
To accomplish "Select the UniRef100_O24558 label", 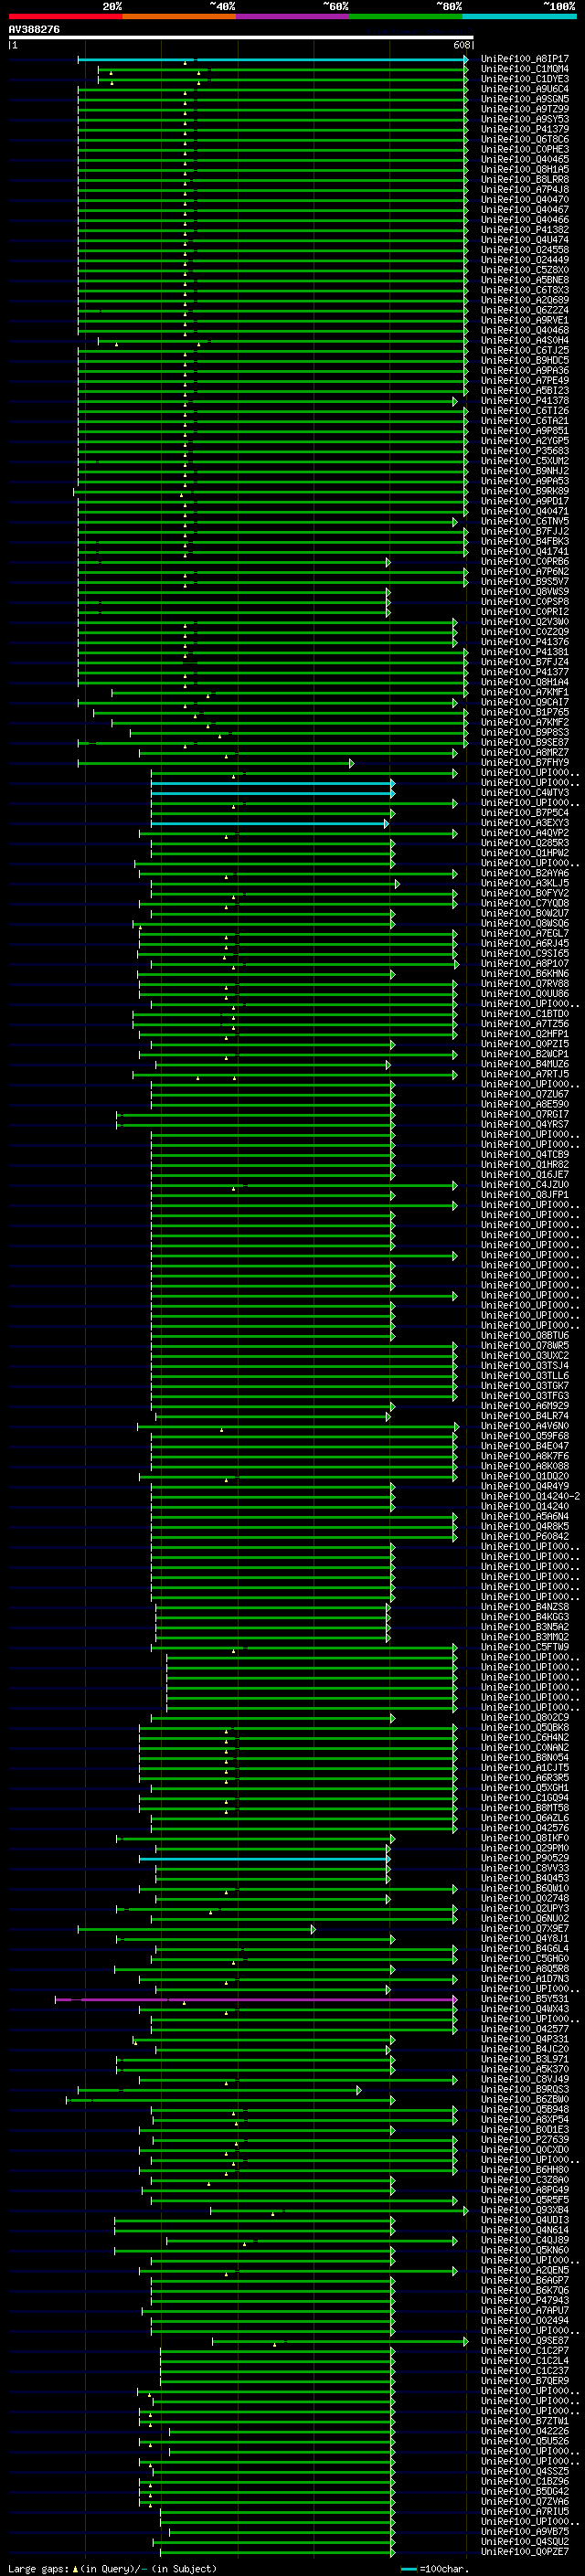I will point(524,250).
